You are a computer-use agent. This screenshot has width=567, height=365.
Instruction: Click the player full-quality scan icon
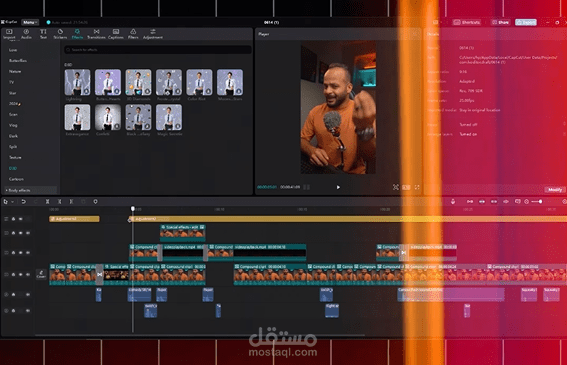[x=396, y=187]
